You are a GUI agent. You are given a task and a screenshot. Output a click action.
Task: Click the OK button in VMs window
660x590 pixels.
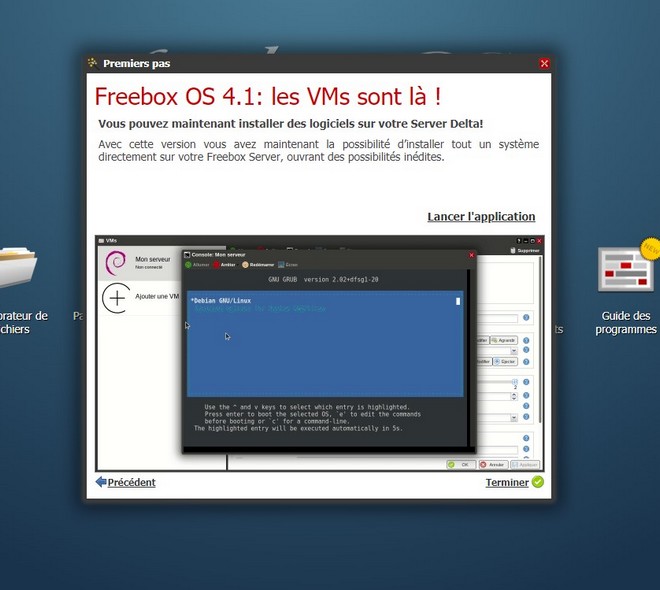pyautogui.click(x=460, y=465)
